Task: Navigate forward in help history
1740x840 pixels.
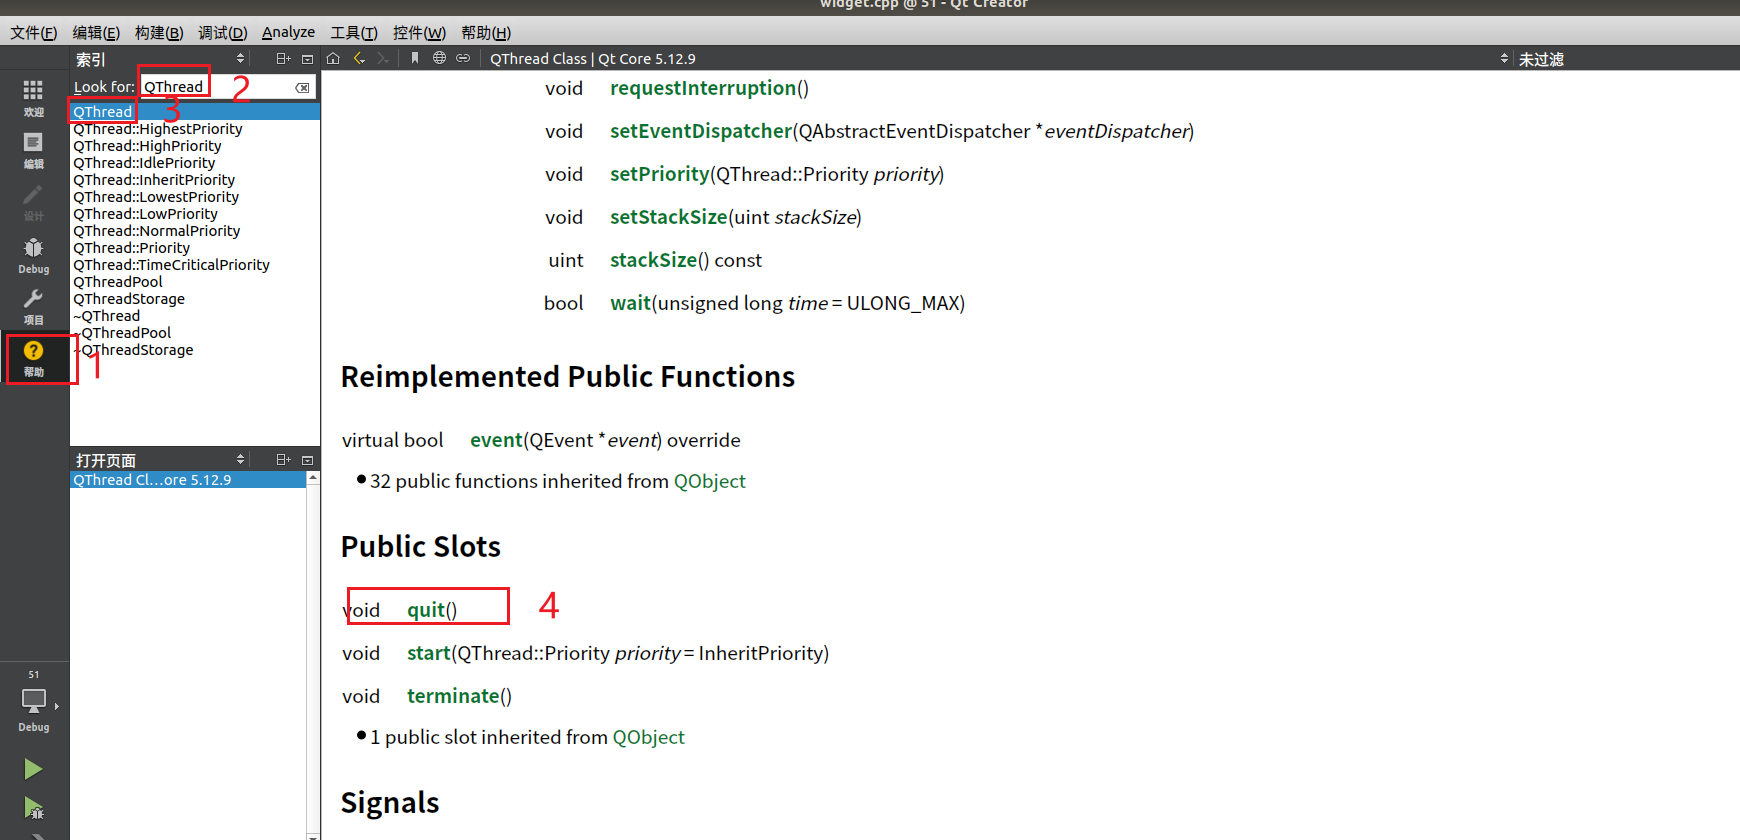Action: (383, 59)
